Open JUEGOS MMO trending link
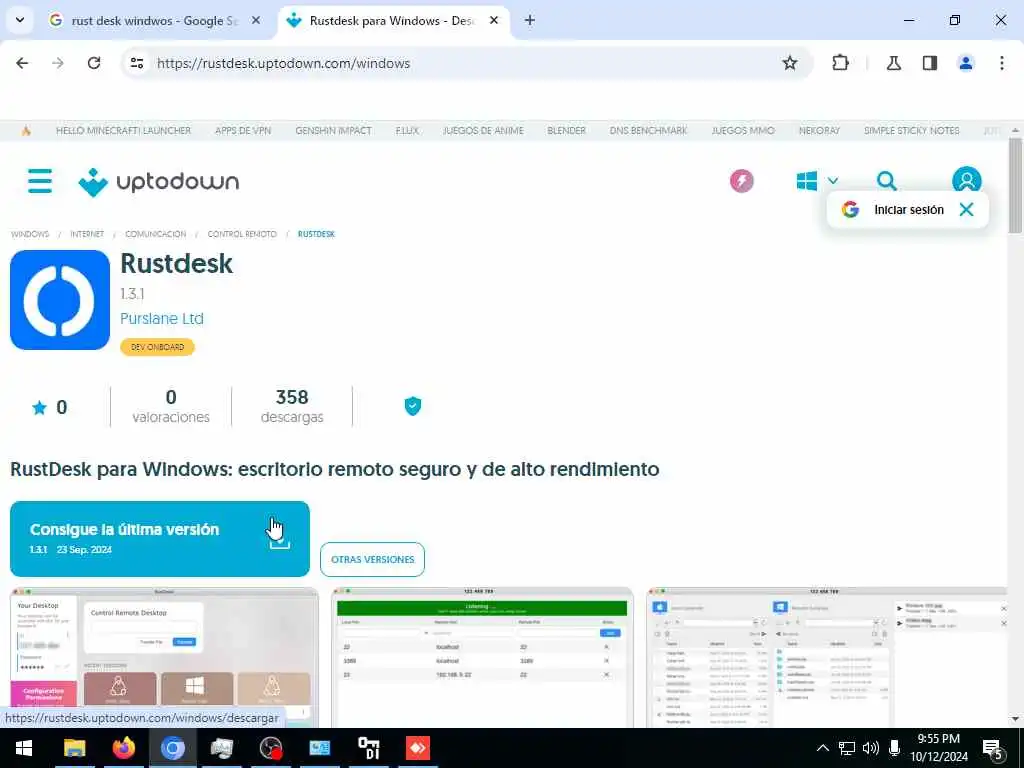The image size is (1024, 768). coord(743,131)
